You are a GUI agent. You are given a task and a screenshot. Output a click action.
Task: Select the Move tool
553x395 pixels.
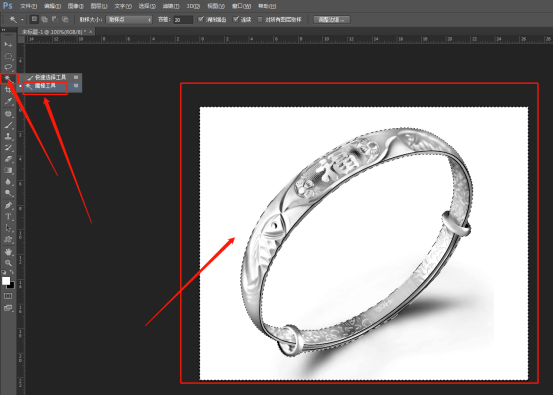[x=8, y=44]
